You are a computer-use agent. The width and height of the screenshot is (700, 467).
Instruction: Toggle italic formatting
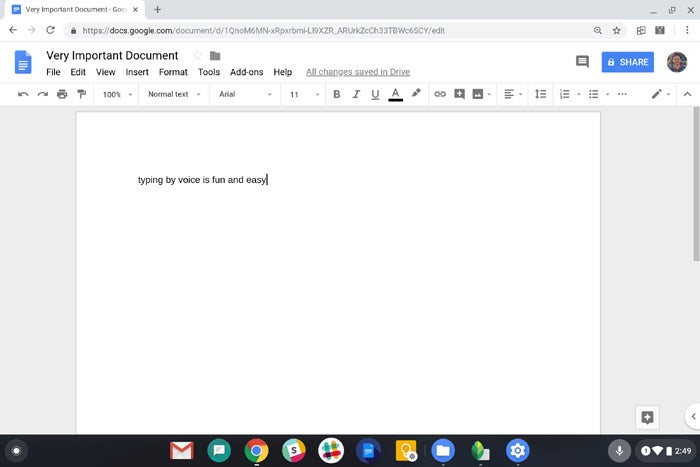[x=356, y=94]
